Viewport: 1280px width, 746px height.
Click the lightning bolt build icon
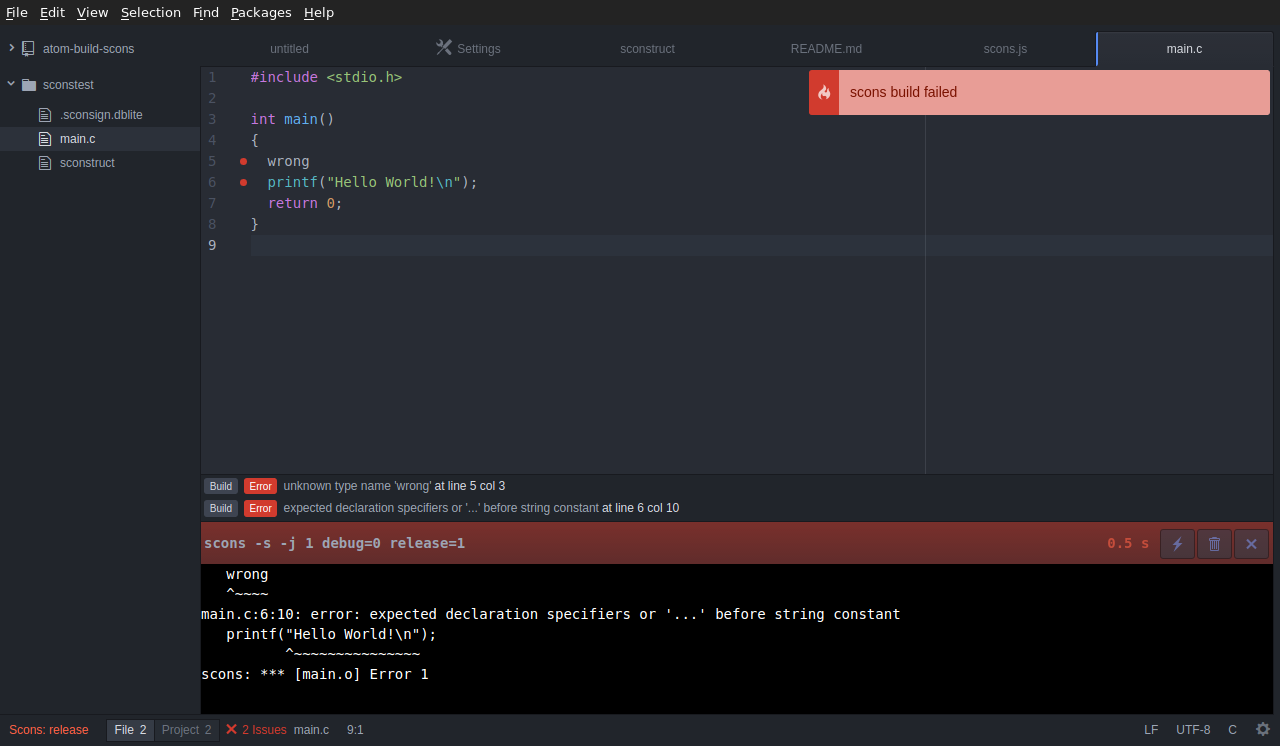1177,544
